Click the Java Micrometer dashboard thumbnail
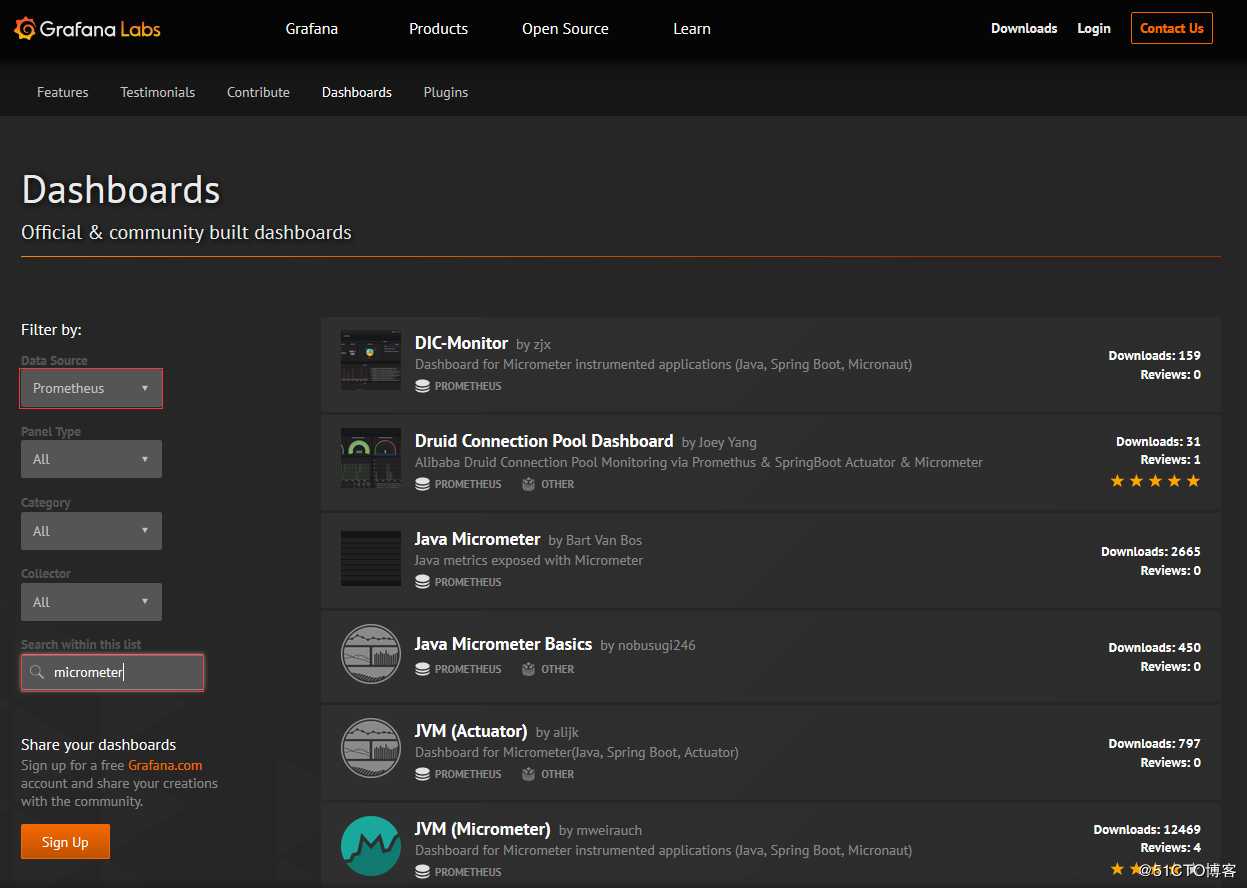Image resolution: width=1247 pixels, height=888 pixels. pos(370,558)
